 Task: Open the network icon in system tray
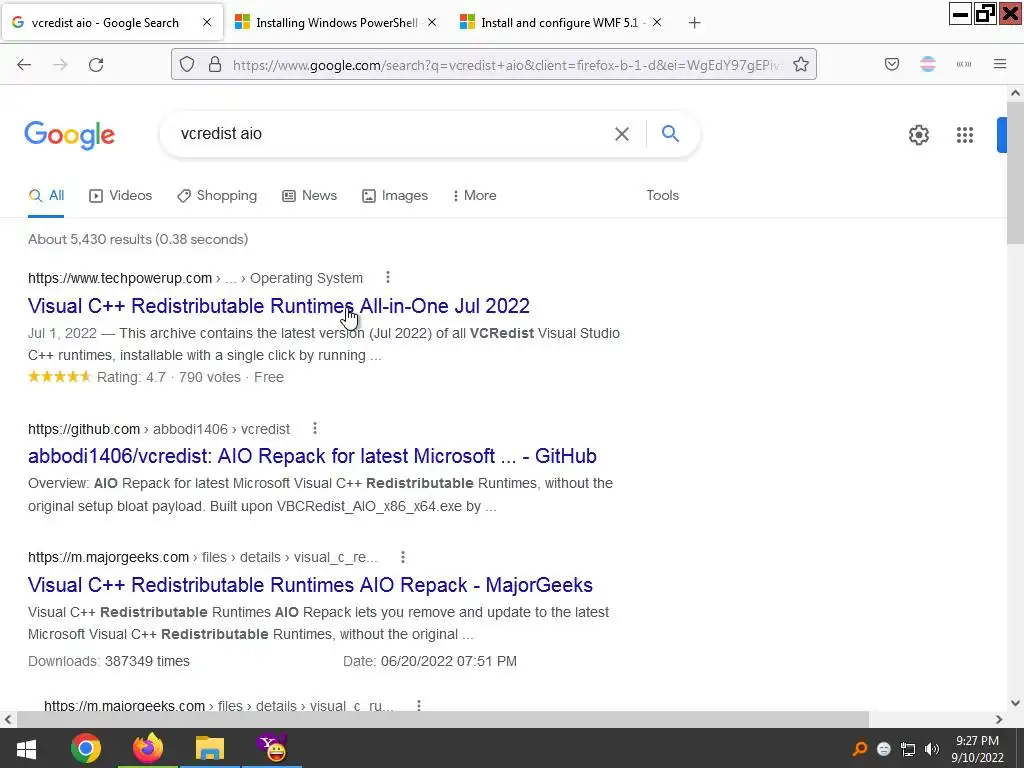tap(908, 749)
